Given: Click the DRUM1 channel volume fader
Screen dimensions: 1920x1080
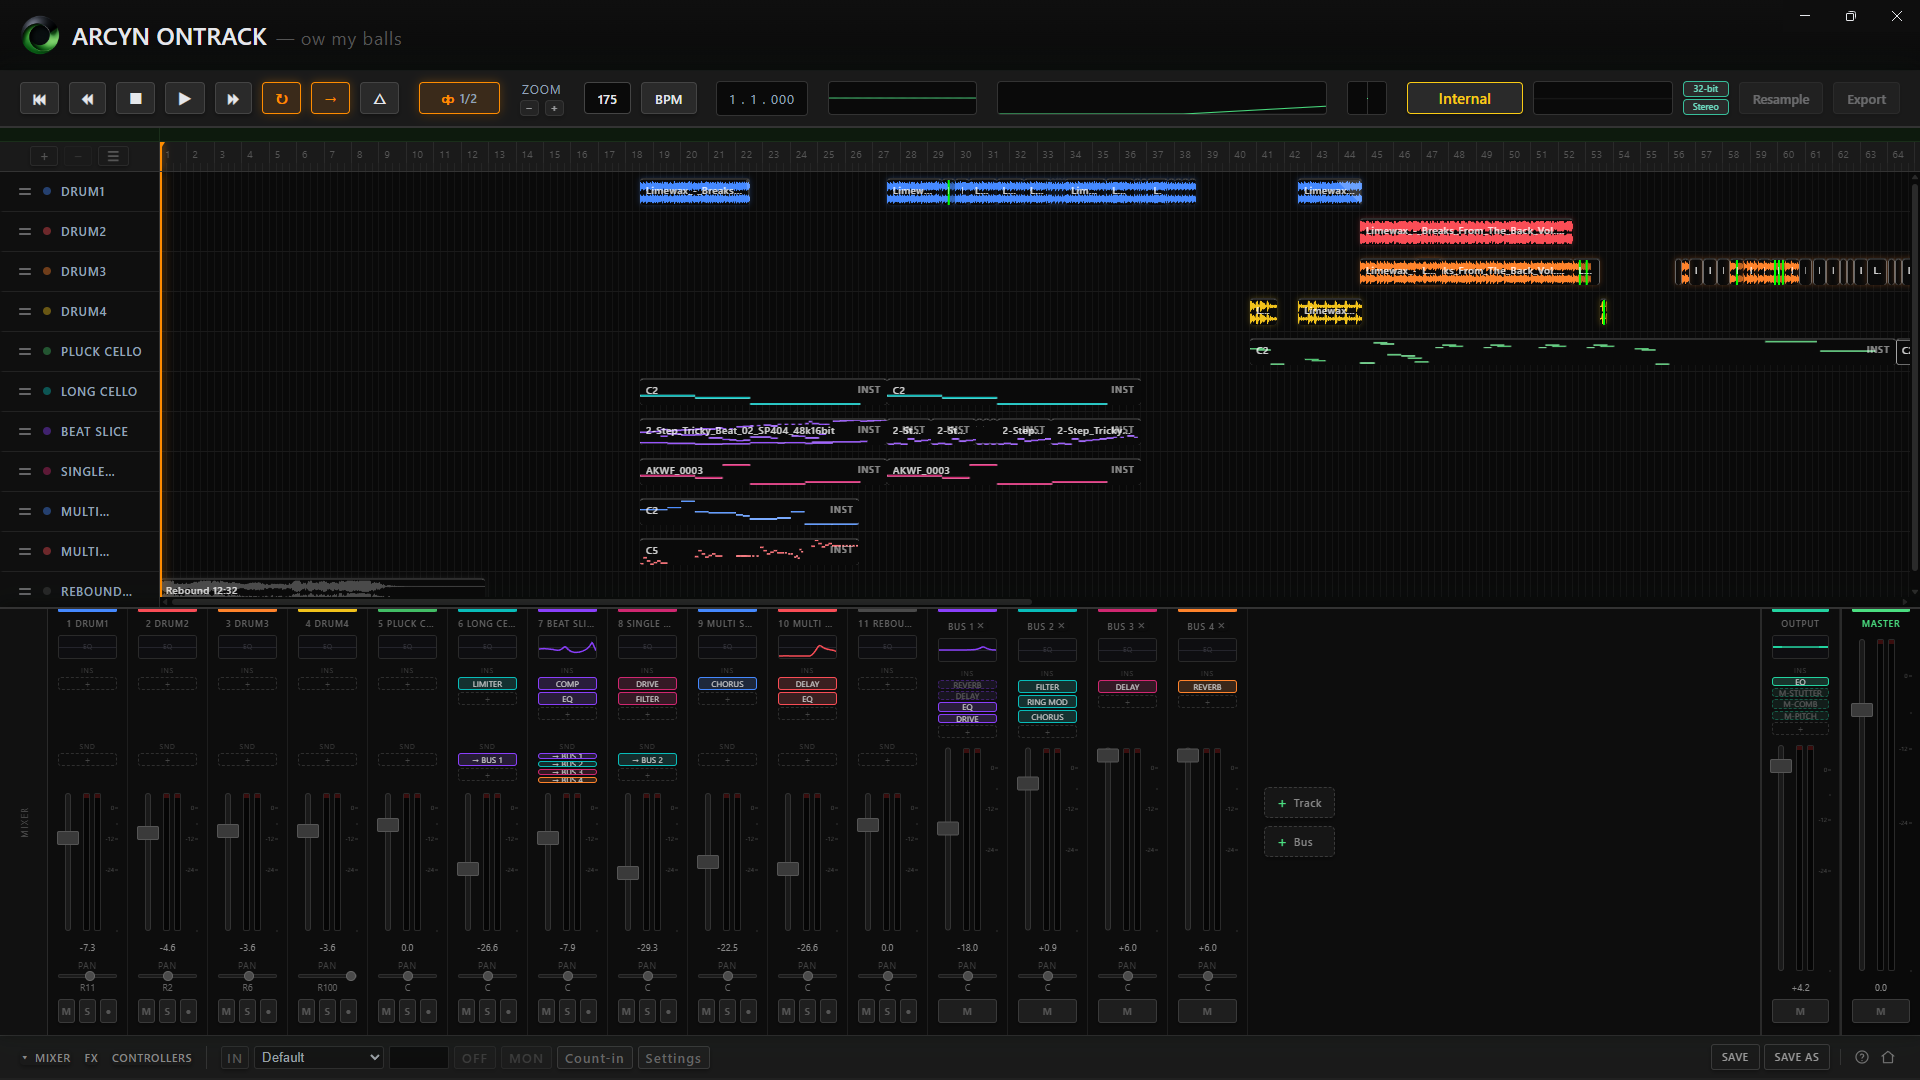Looking at the screenshot, I should [x=68, y=837].
